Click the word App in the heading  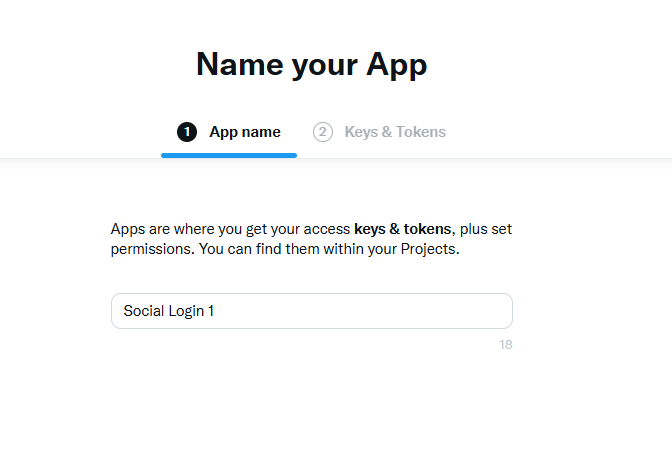[x=397, y=64]
